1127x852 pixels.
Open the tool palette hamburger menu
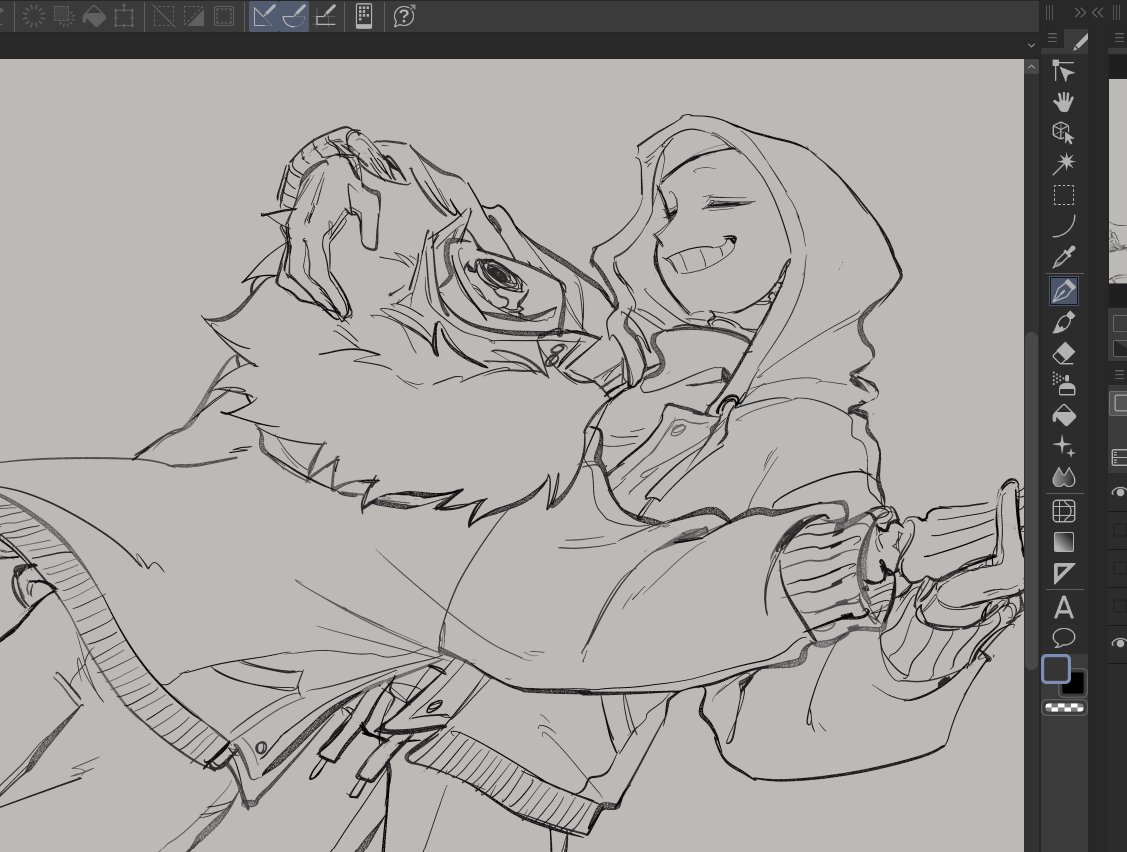[1052, 38]
